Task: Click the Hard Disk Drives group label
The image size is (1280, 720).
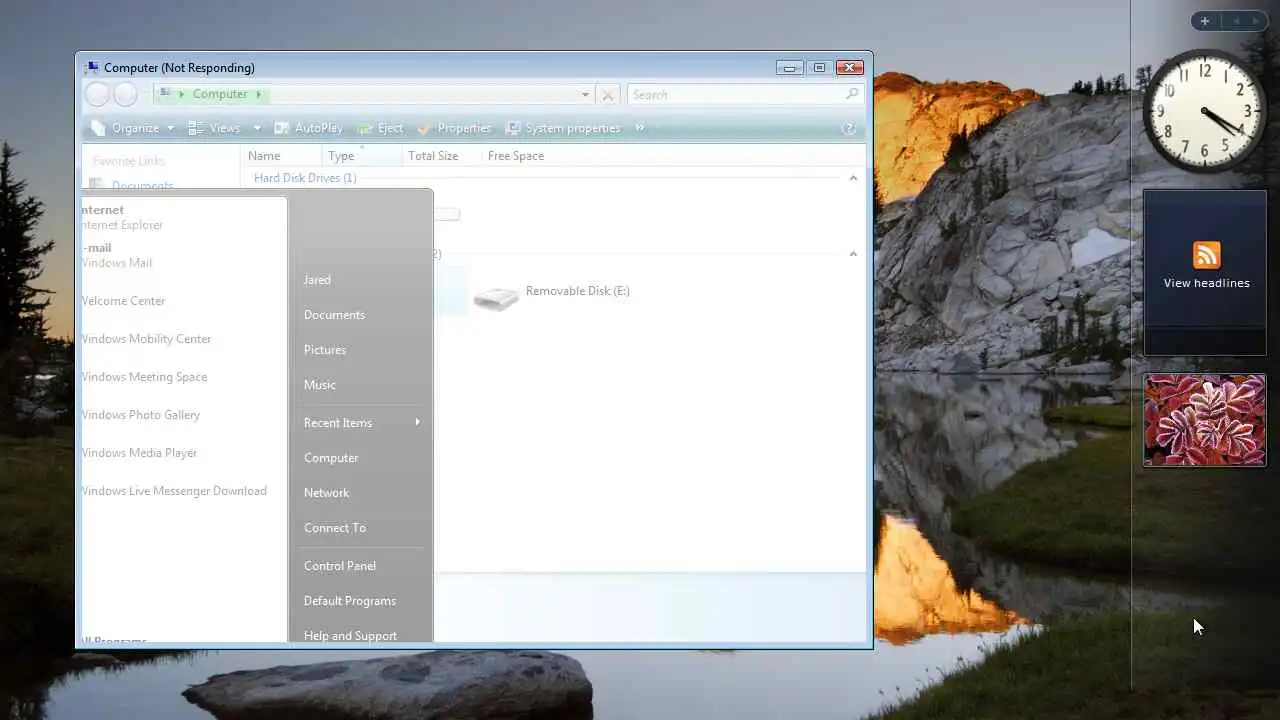Action: click(x=305, y=178)
